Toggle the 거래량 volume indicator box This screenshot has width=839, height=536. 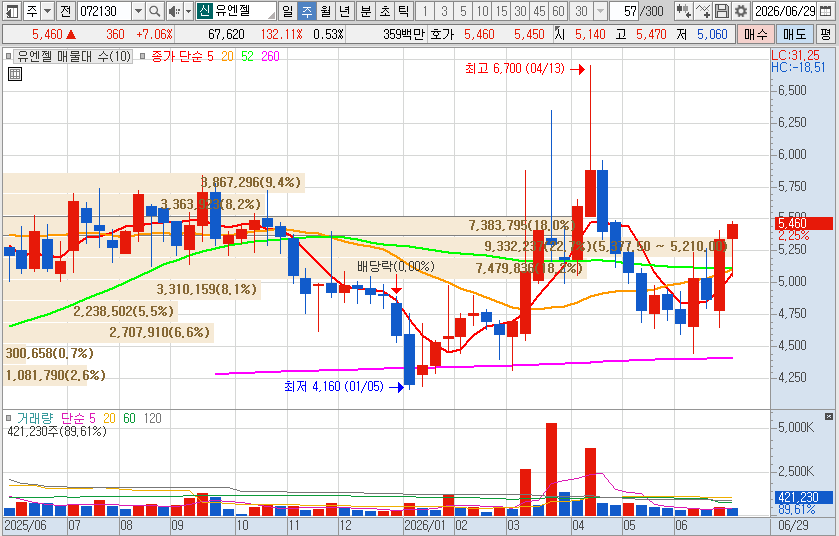click(x=8, y=418)
